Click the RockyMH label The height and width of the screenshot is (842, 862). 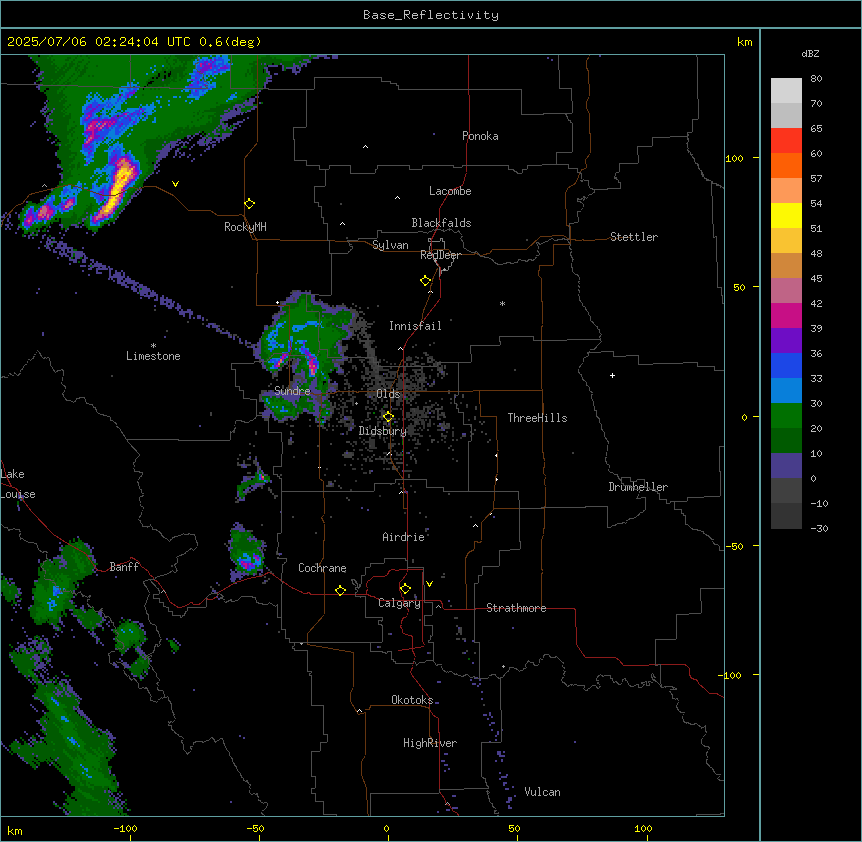click(x=245, y=227)
